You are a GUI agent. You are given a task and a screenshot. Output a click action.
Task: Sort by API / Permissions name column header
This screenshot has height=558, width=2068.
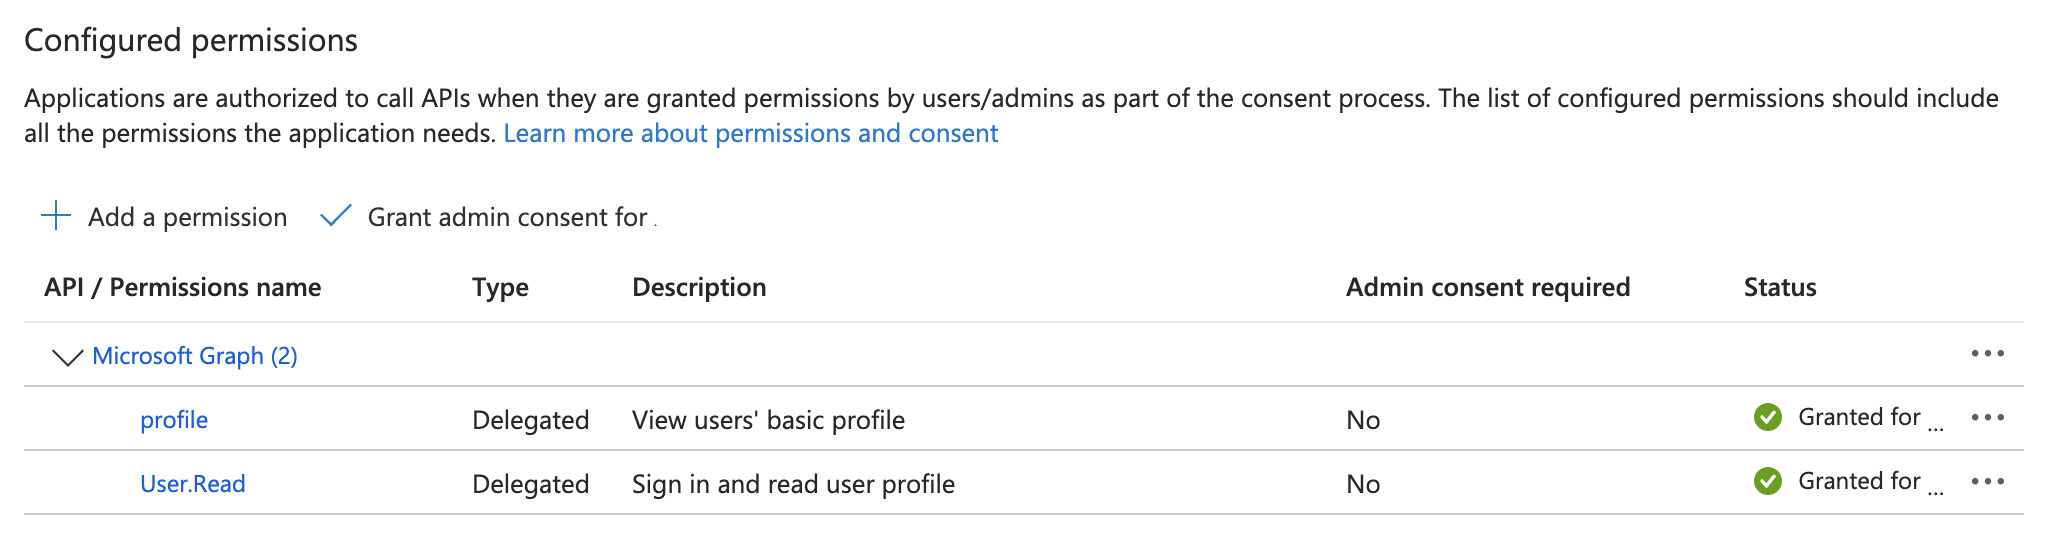coord(183,288)
